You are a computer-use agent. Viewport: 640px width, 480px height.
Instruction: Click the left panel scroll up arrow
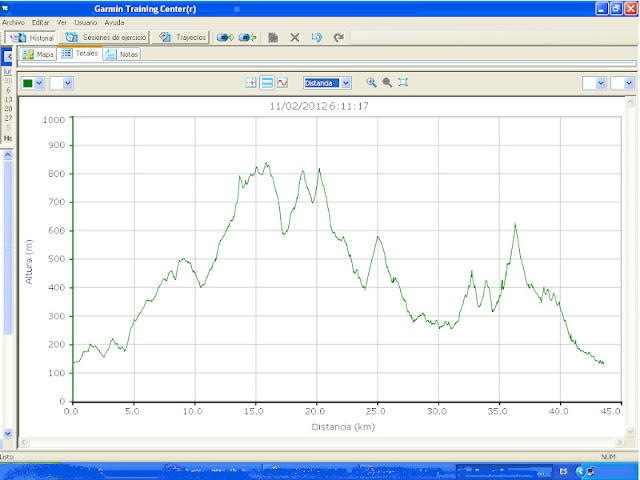[x=8, y=155]
